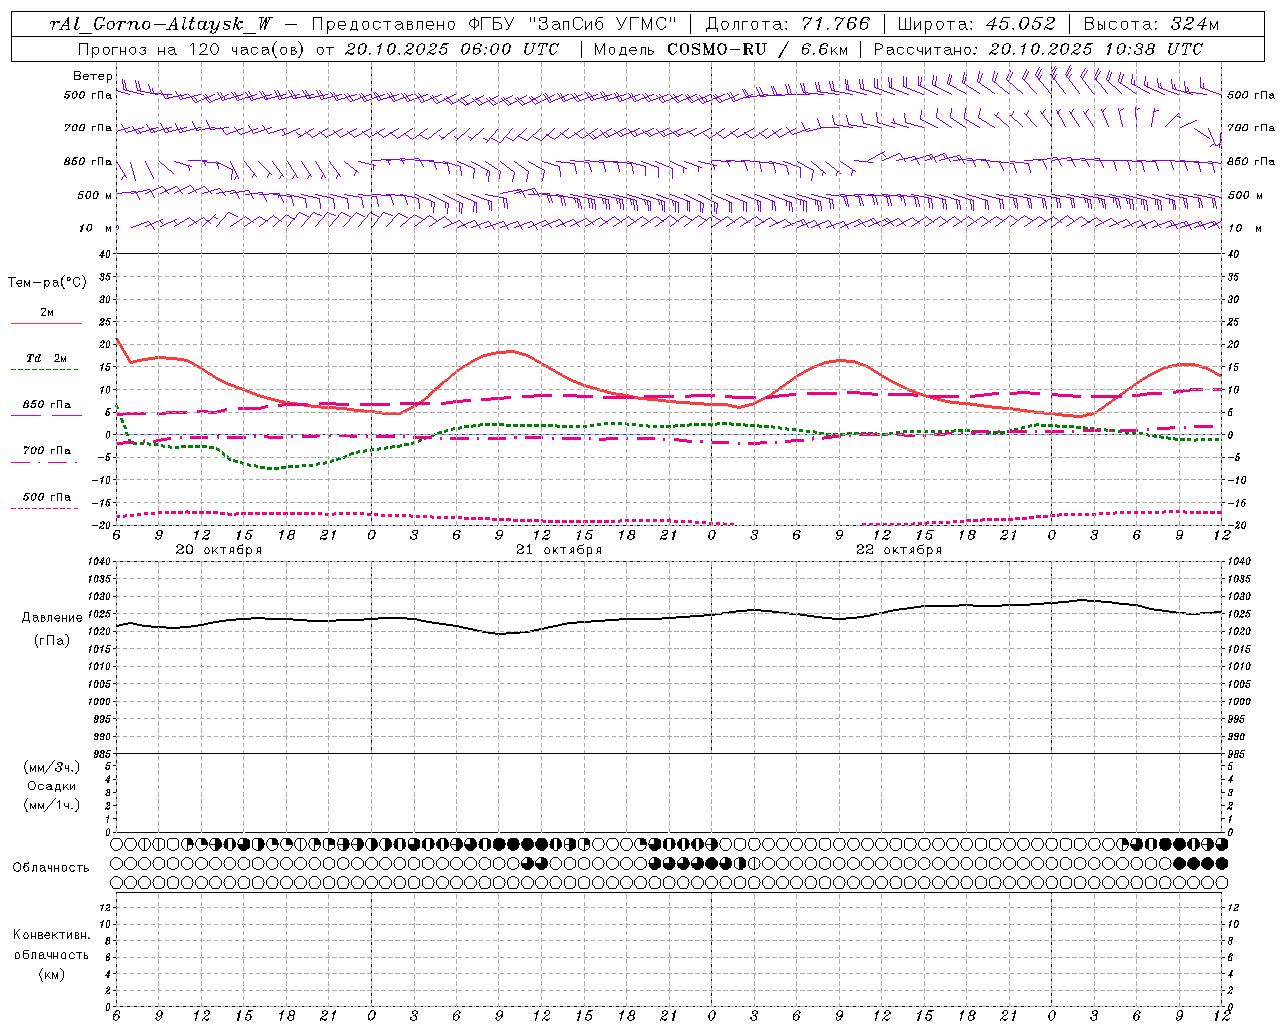
Task: Click the Долгота: 71.766 value
Action: pos(788,25)
